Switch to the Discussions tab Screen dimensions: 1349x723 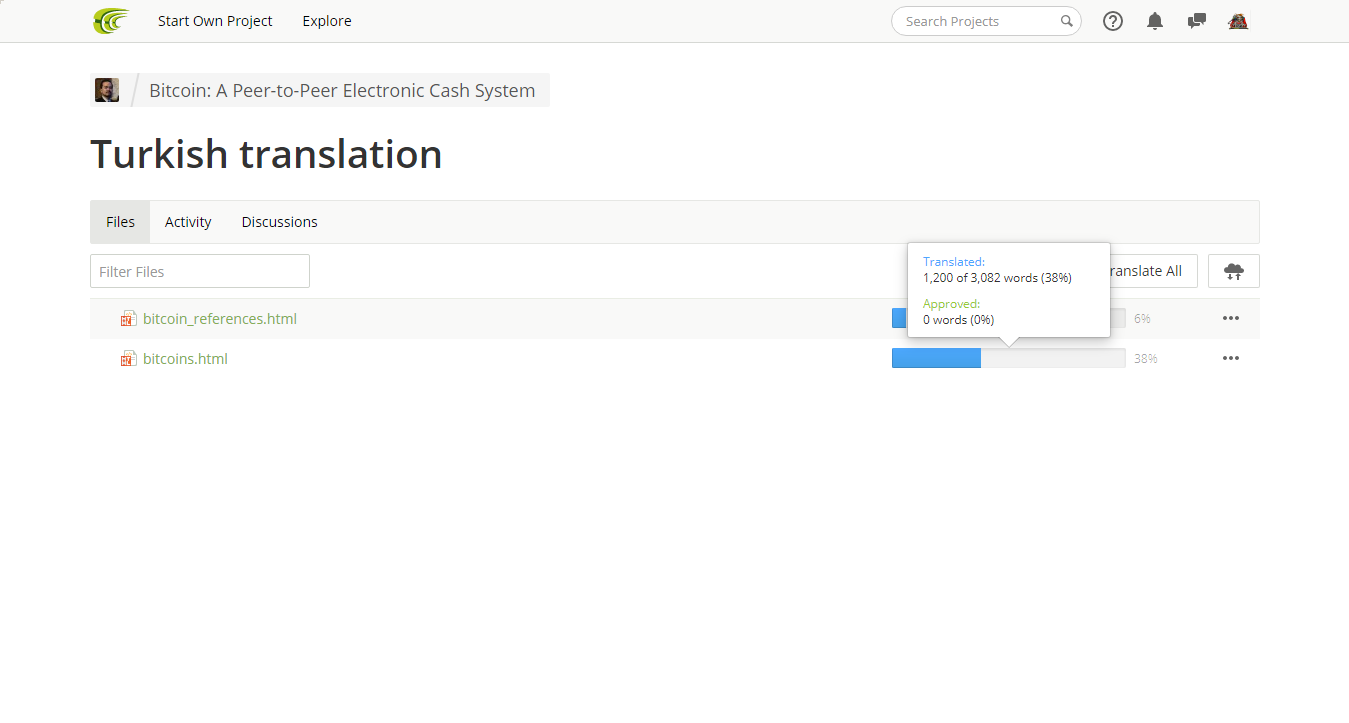280,222
